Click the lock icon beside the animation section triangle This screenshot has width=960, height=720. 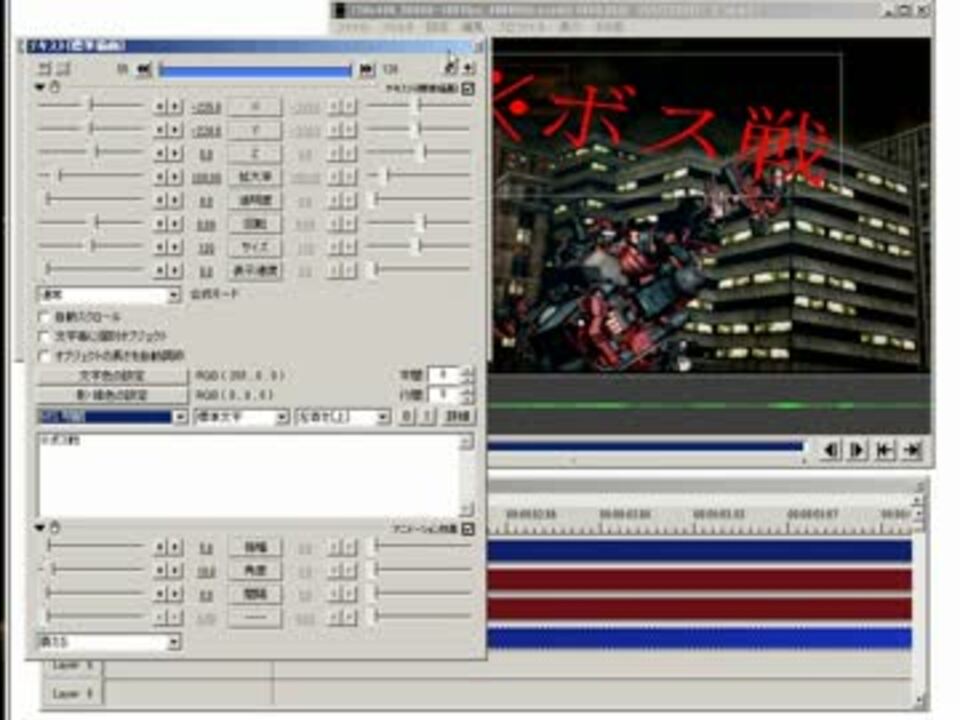55,527
